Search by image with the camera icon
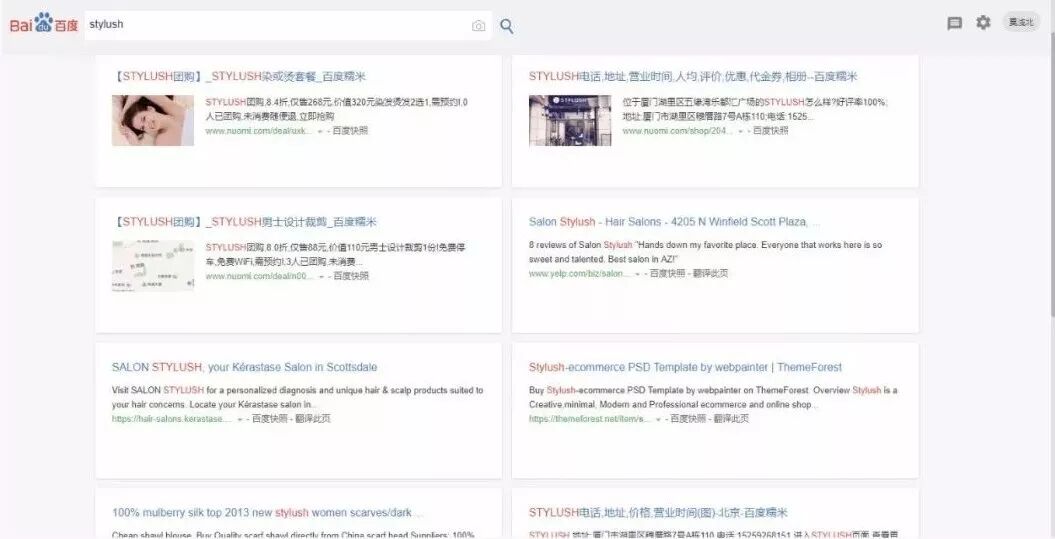1055x539 pixels. point(478,26)
